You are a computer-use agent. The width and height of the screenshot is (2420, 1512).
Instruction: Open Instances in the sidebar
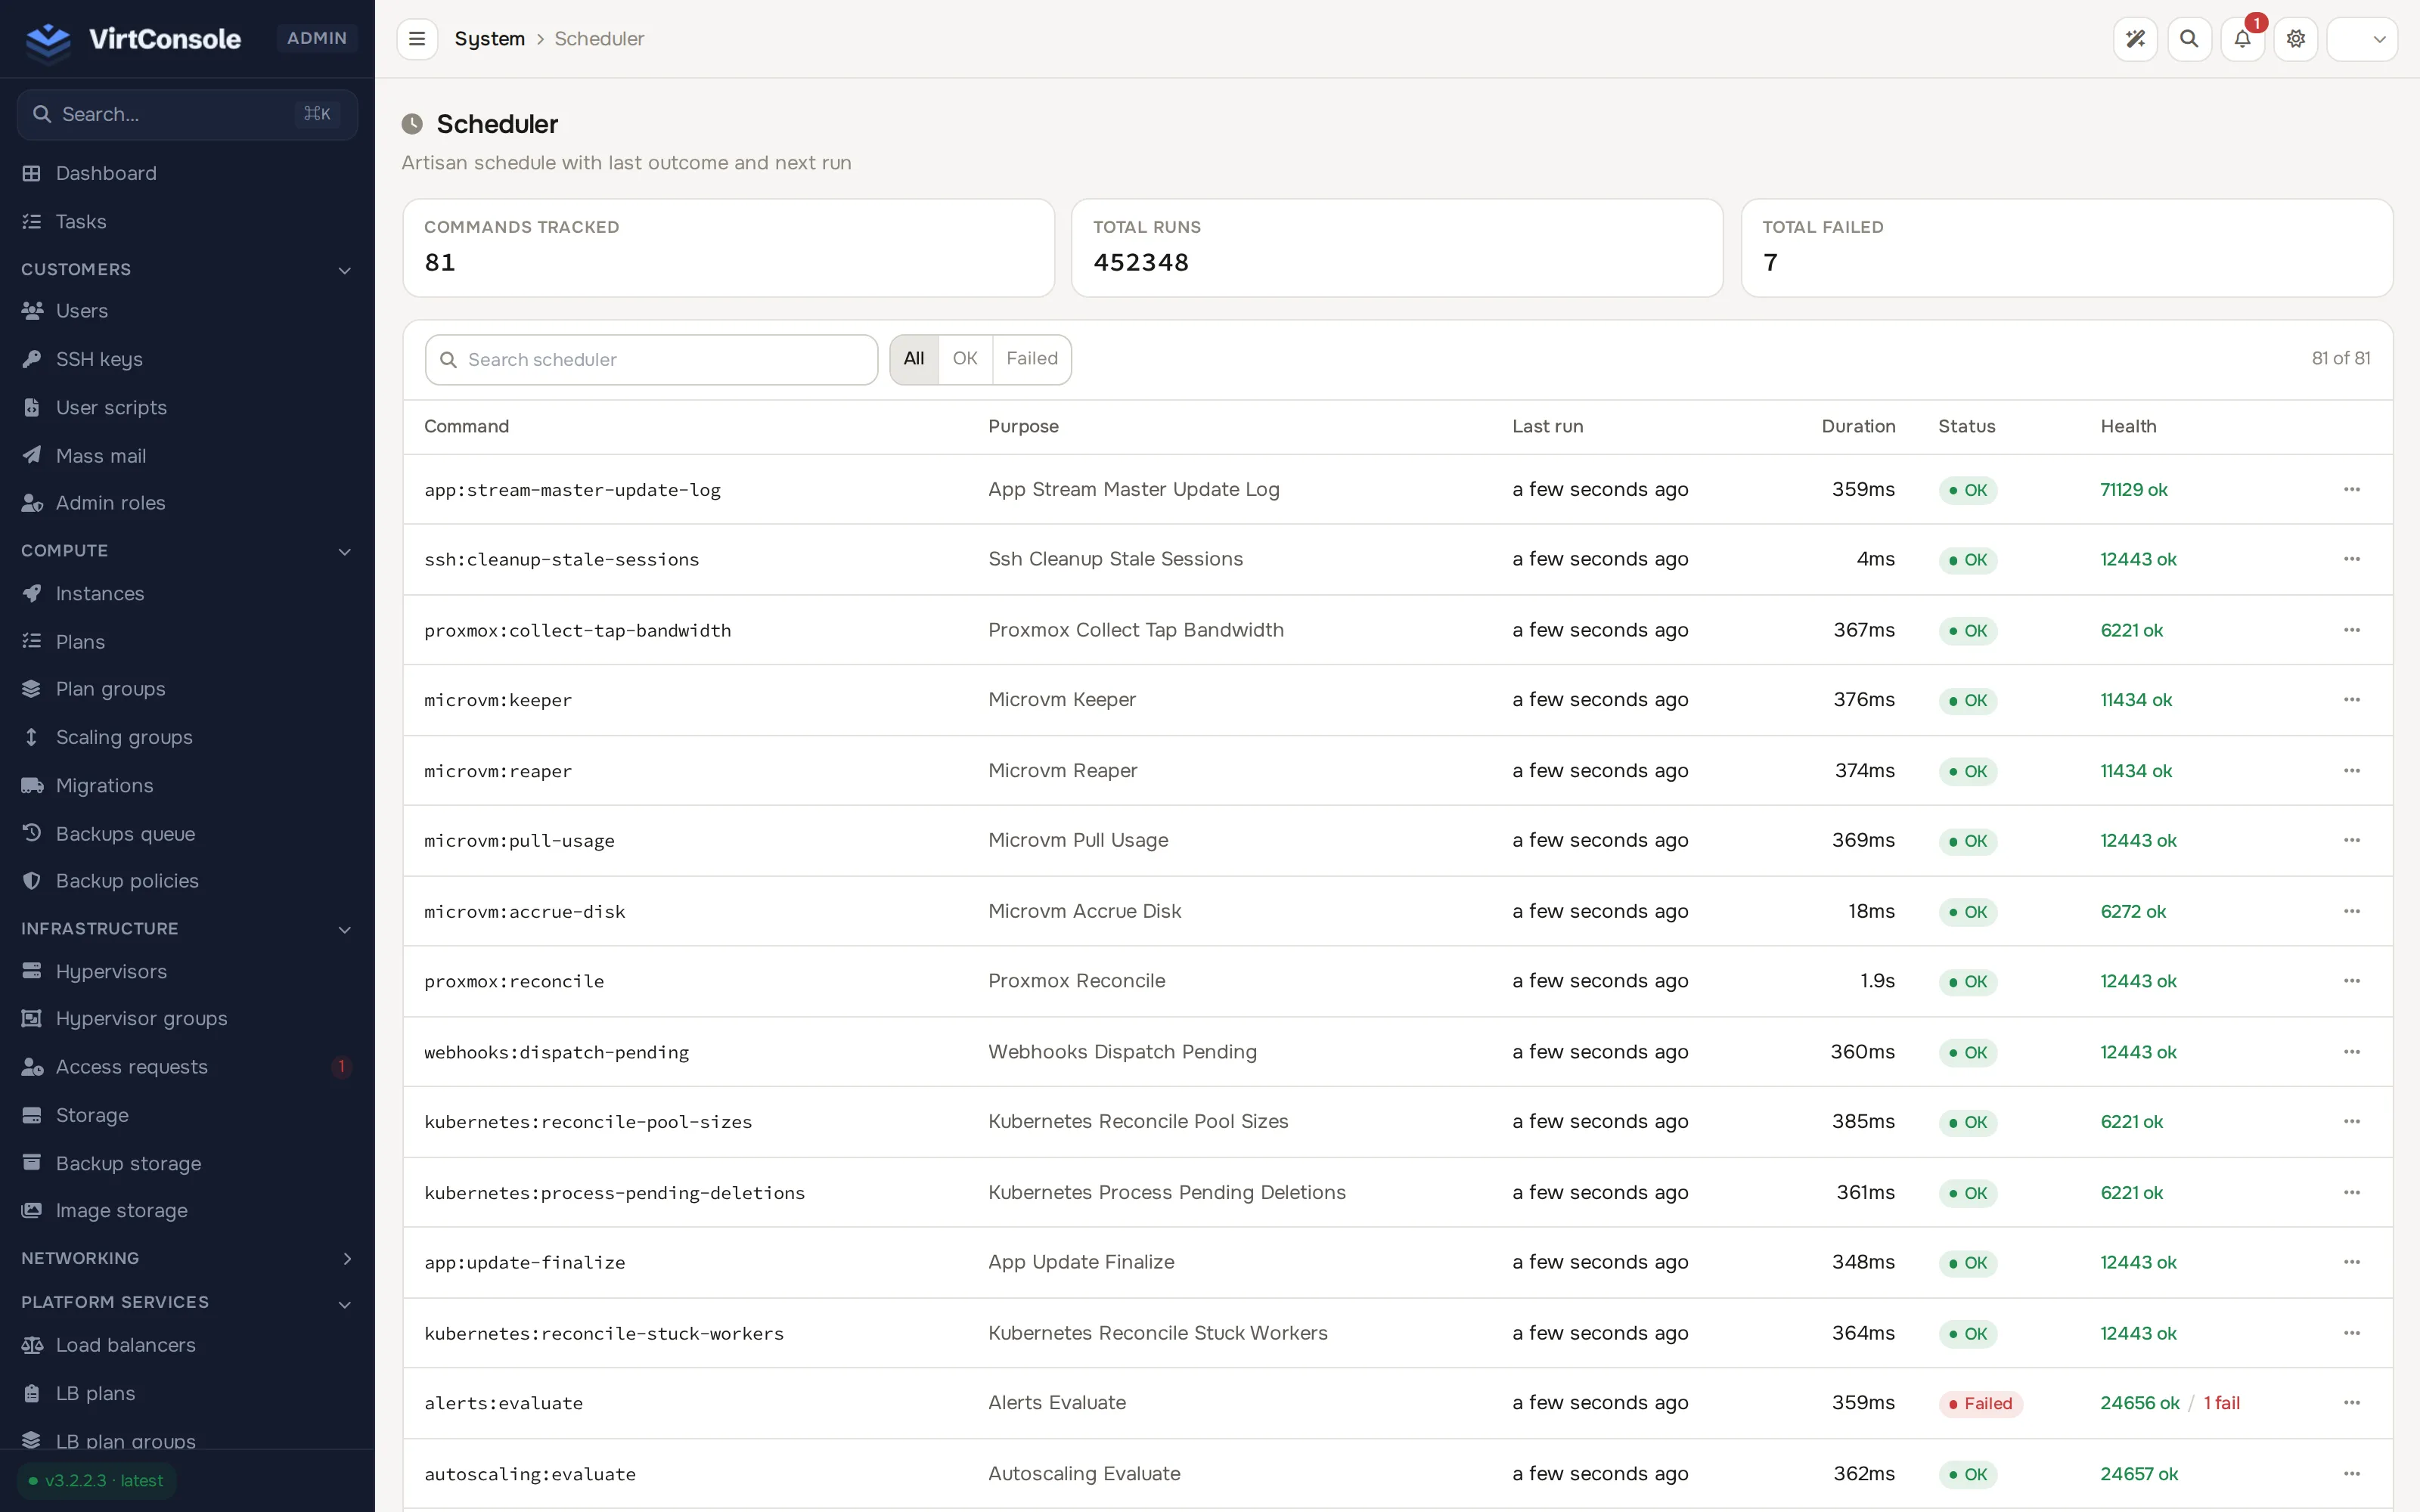click(187, 593)
